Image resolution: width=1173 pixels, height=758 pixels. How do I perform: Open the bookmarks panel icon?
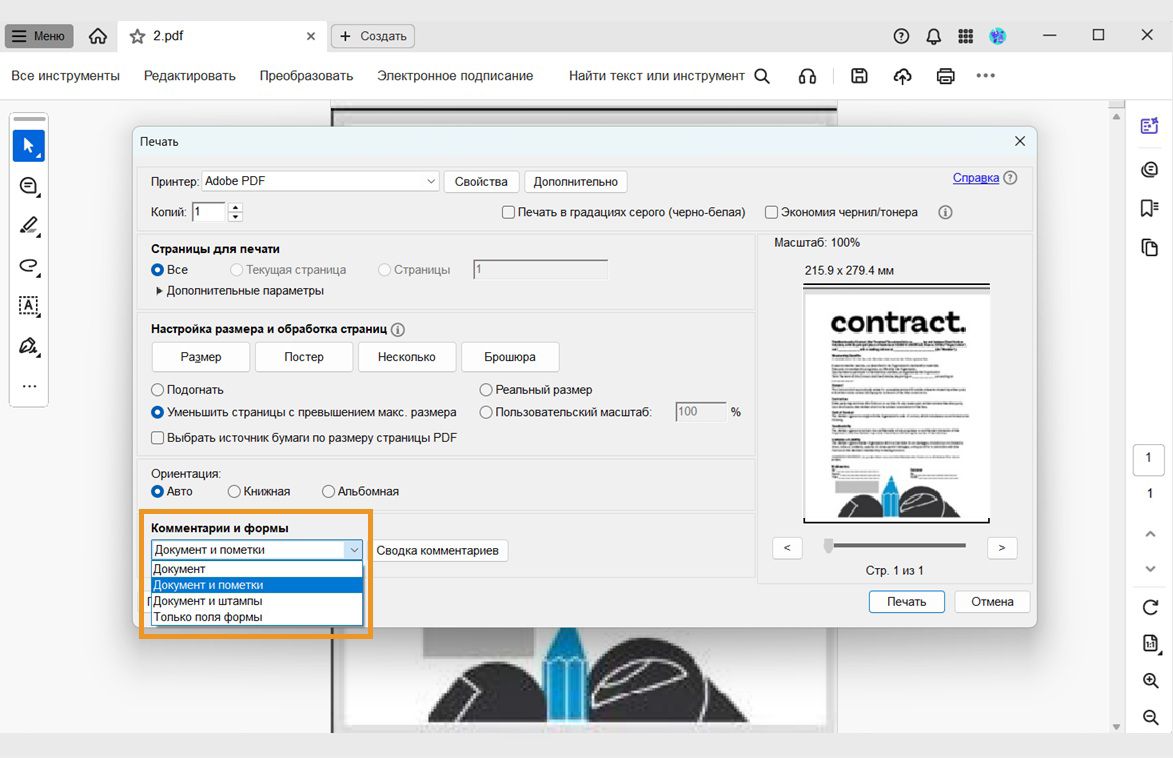1150,207
